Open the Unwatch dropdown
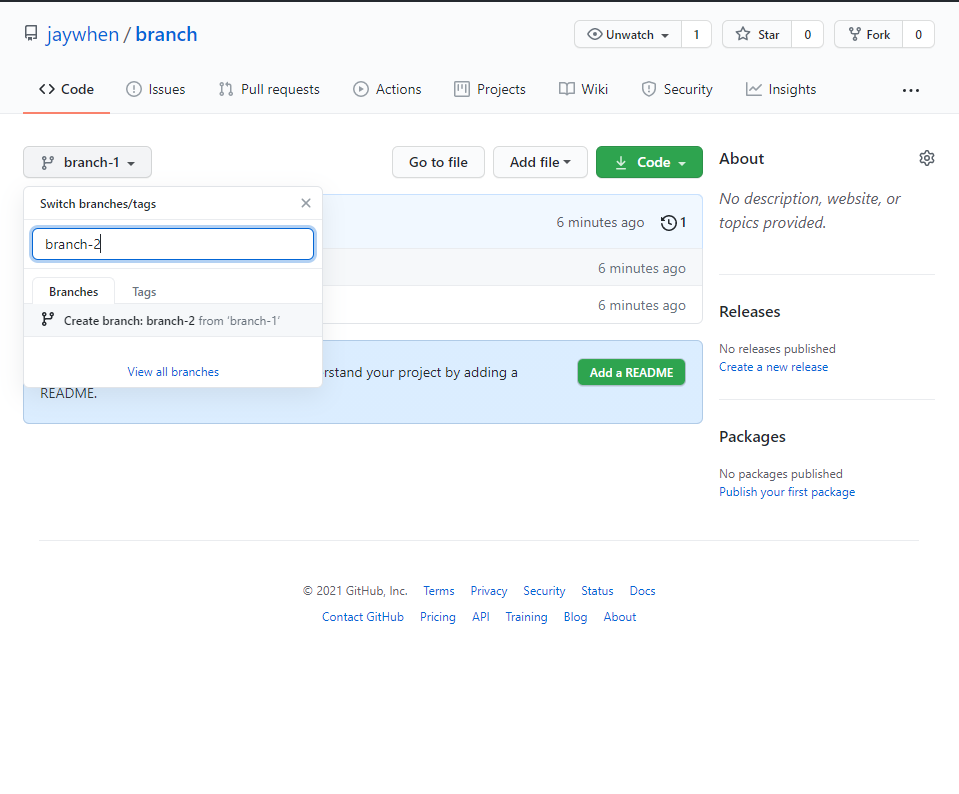Viewport: 959px width, 794px height. (x=628, y=35)
